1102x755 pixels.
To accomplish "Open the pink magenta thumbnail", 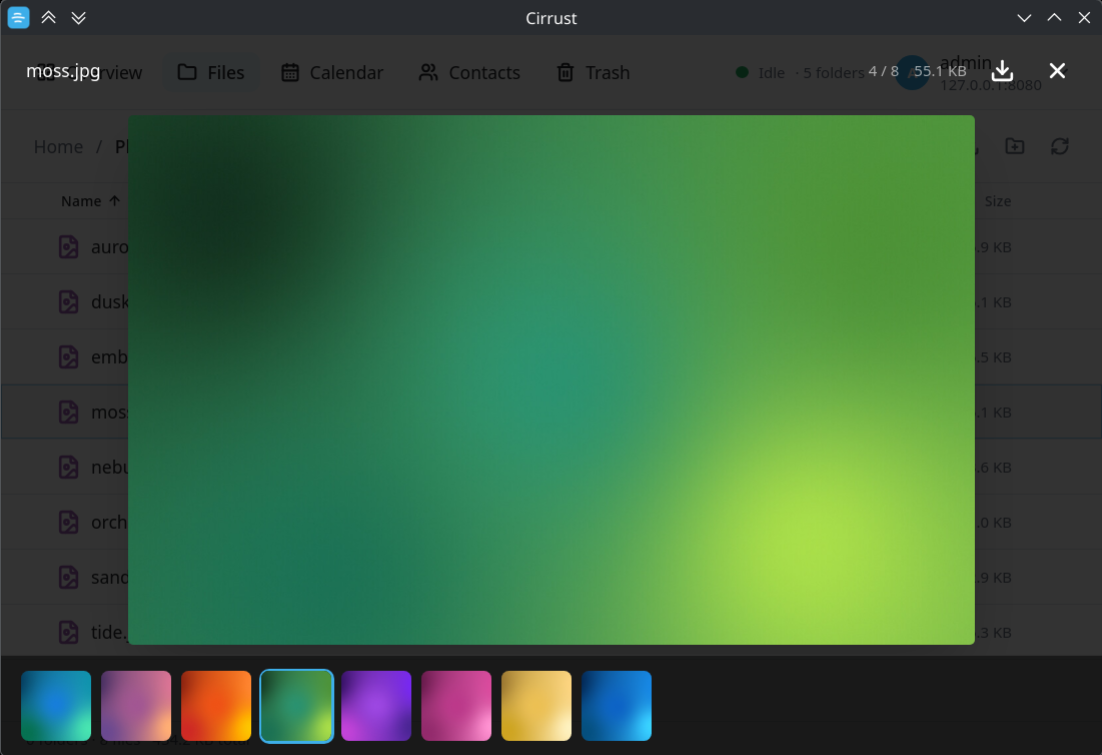I will click(x=457, y=706).
